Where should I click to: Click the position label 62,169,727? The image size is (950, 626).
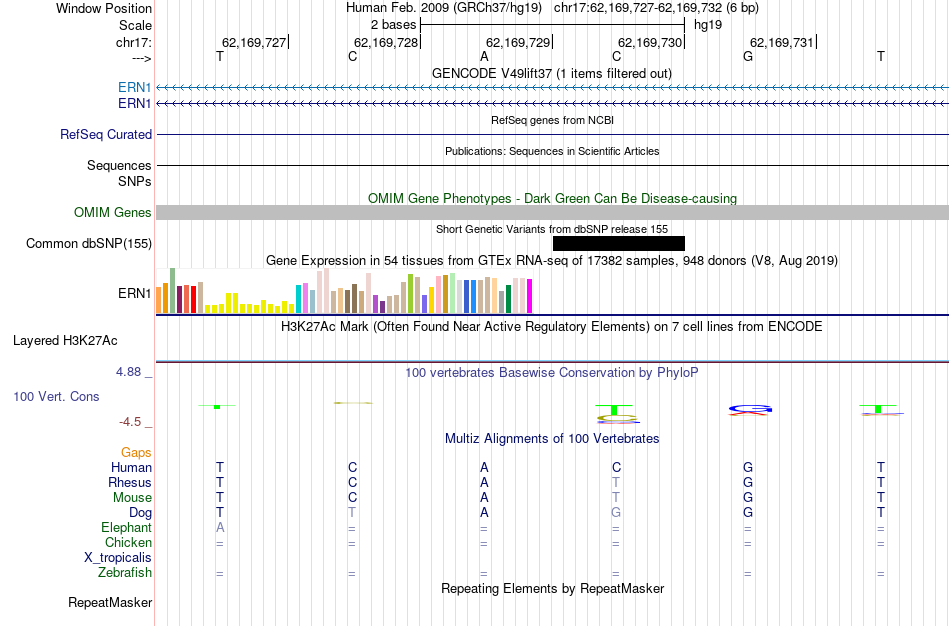[x=254, y=42]
